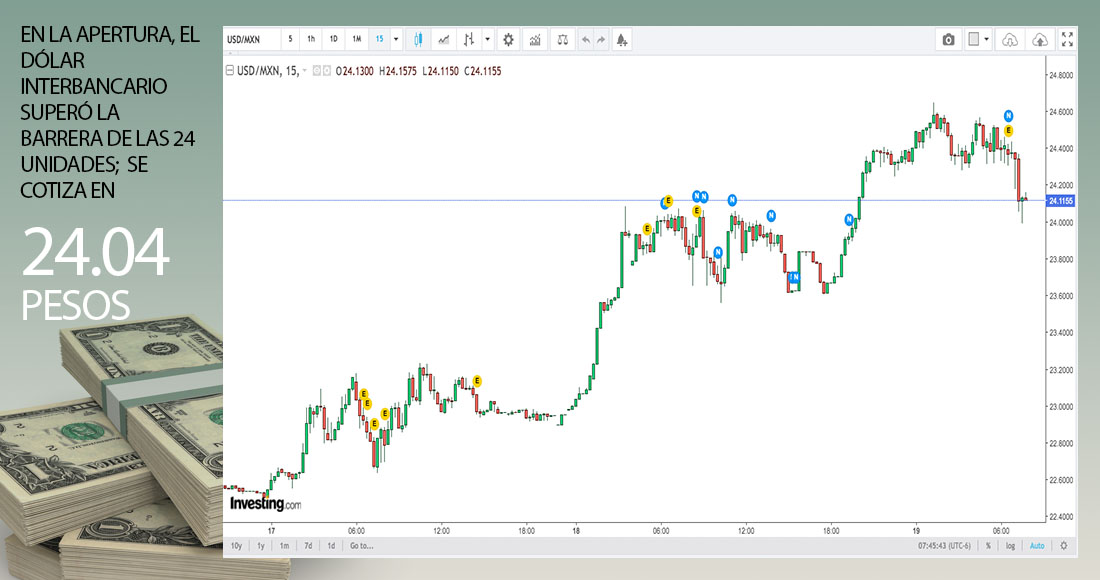This screenshot has width=1100, height=580.
Task: Switch to the 1D timeframe tab
Action: pyautogui.click(x=334, y=40)
